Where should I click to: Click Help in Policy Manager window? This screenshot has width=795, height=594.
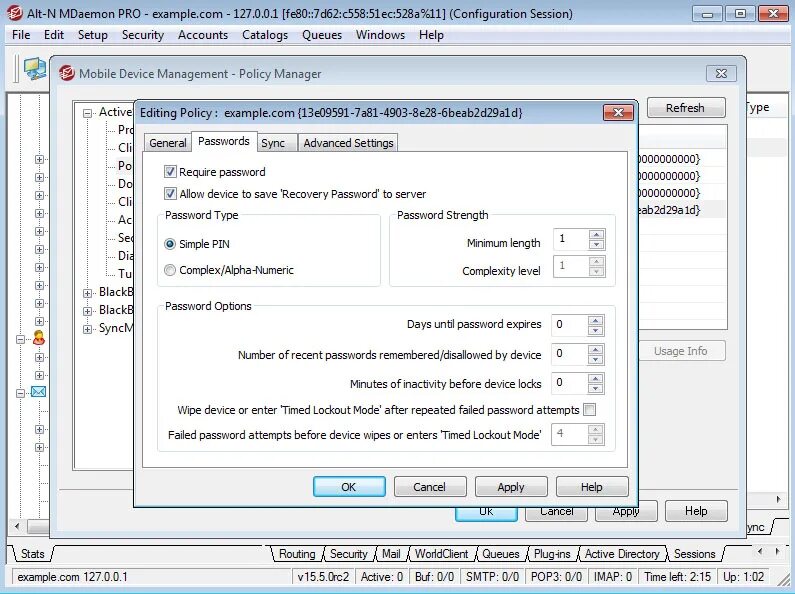[696, 511]
